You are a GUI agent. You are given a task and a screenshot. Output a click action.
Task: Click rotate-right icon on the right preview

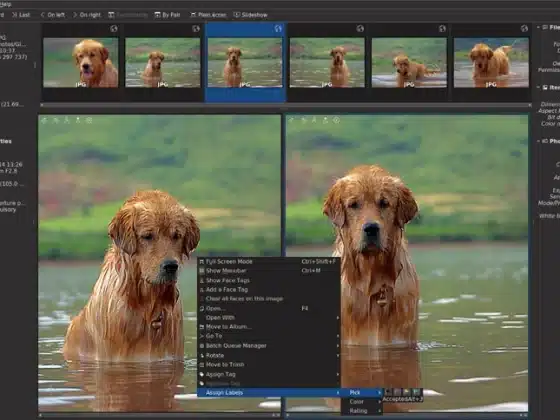point(303,121)
